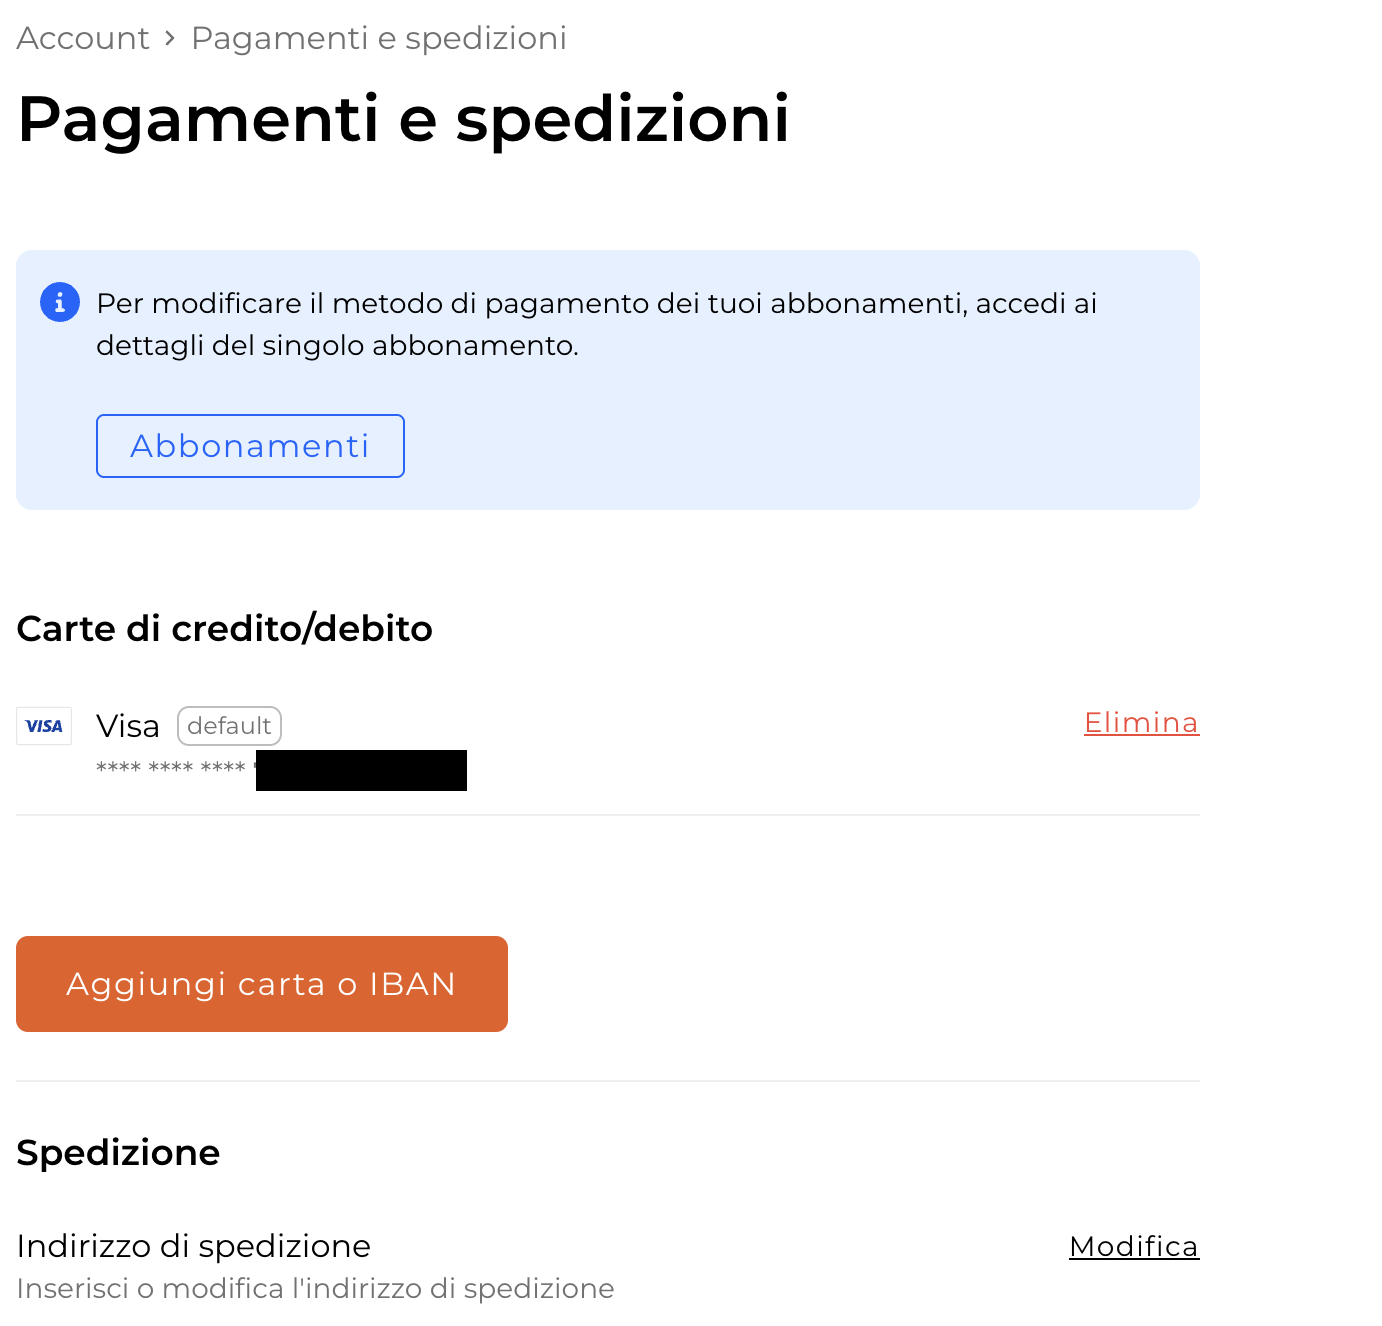Click the default badge next to Visa
The image size is (1382, 1326).
tap(229, 726)
